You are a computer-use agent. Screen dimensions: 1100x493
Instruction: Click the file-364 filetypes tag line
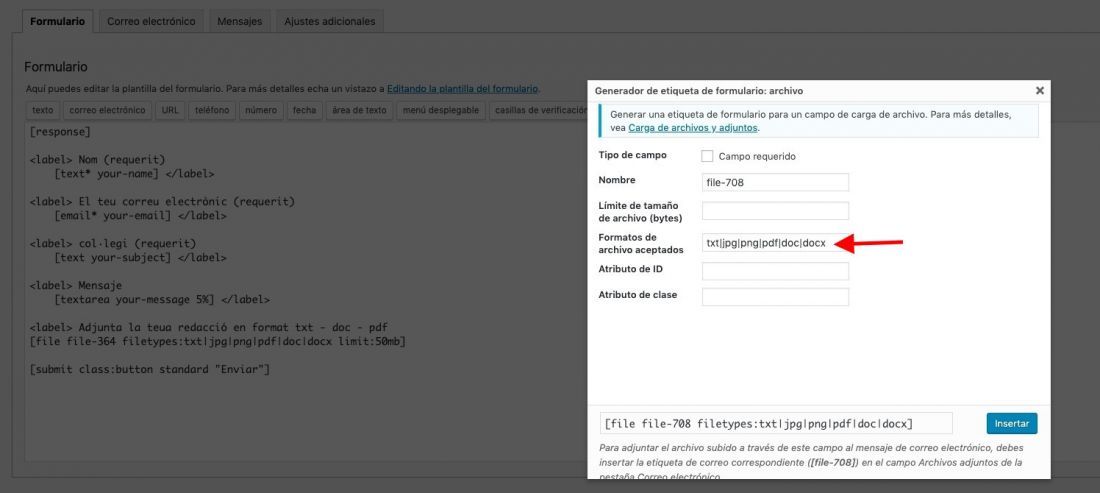217,342
